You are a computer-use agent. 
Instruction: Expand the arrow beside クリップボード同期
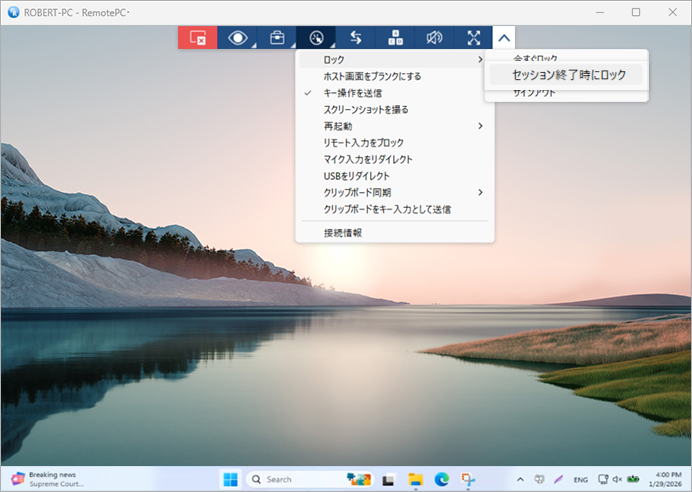pyautogui.click(x=480, y=192)
